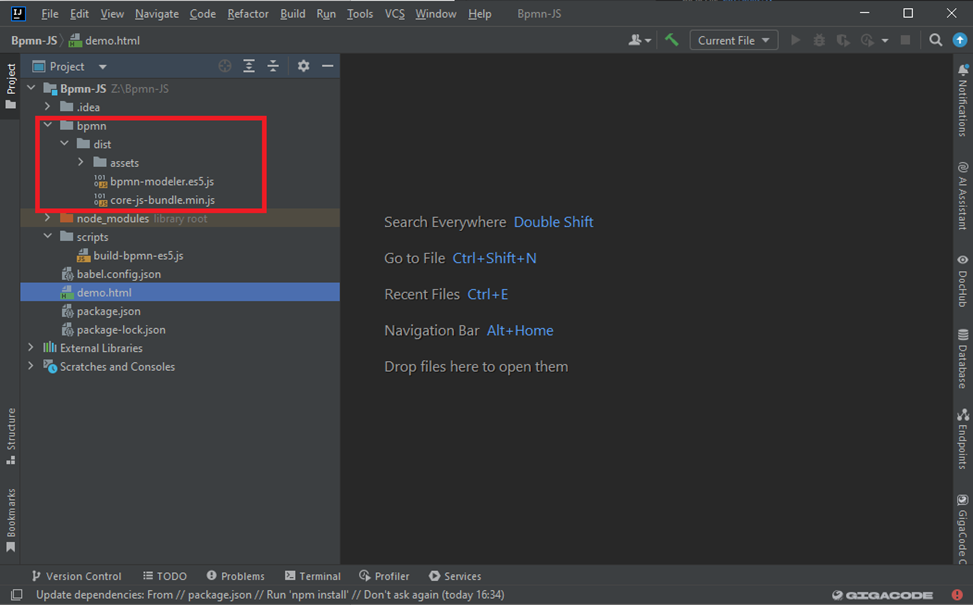
Task: Click the Run play icon
Action: (795, 40)
